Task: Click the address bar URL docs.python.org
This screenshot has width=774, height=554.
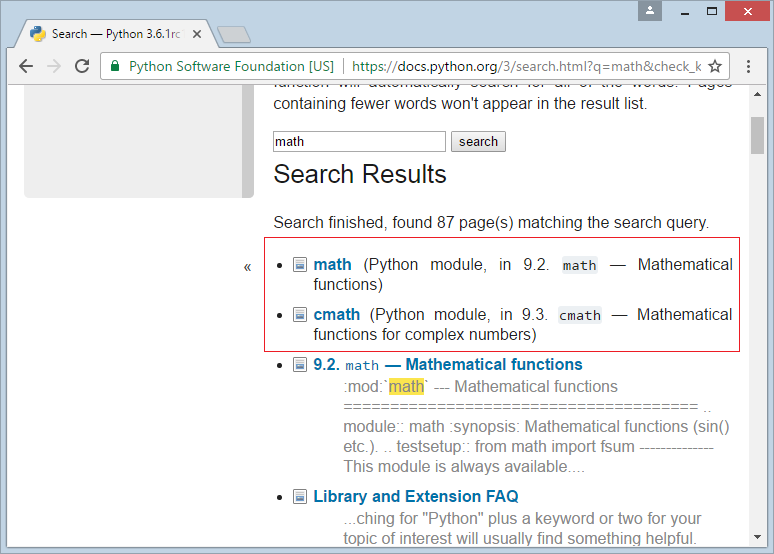Action: [x=526, y=66]
